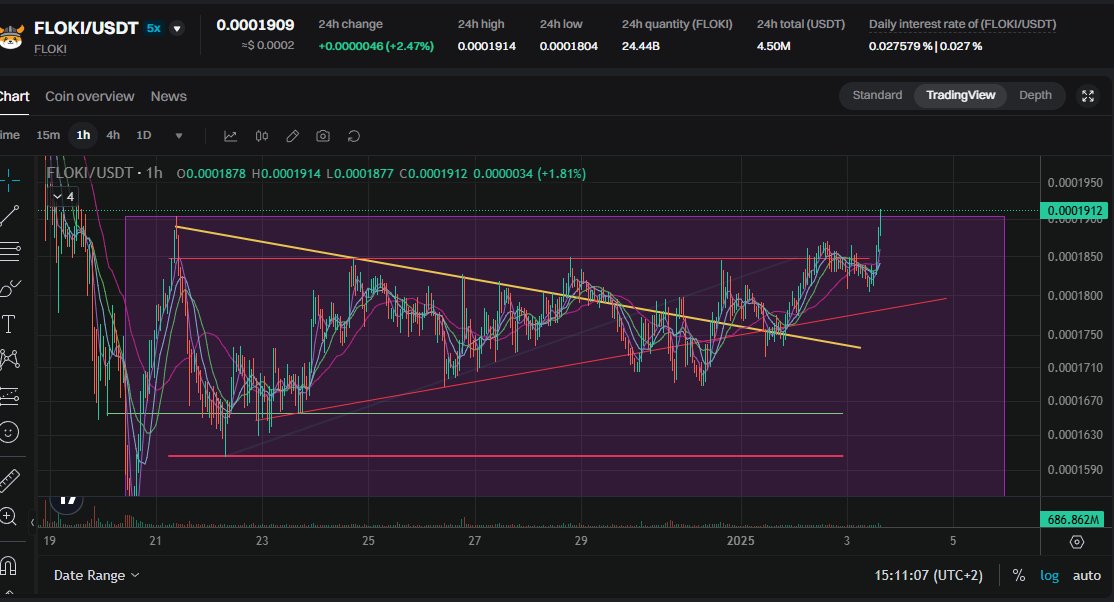
Task: Click the FLOKI link under pair name
Action: (50, 49)
